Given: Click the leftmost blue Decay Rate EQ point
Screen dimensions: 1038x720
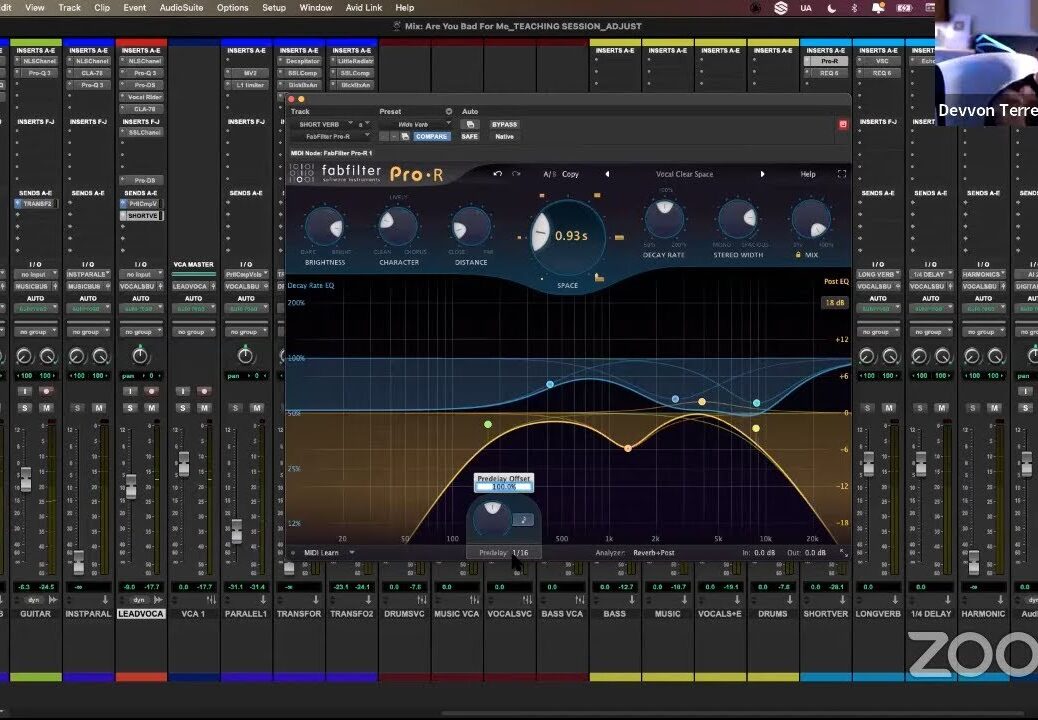Looking at the screenshot, I should pyautogui.click(x=549, y=384).
